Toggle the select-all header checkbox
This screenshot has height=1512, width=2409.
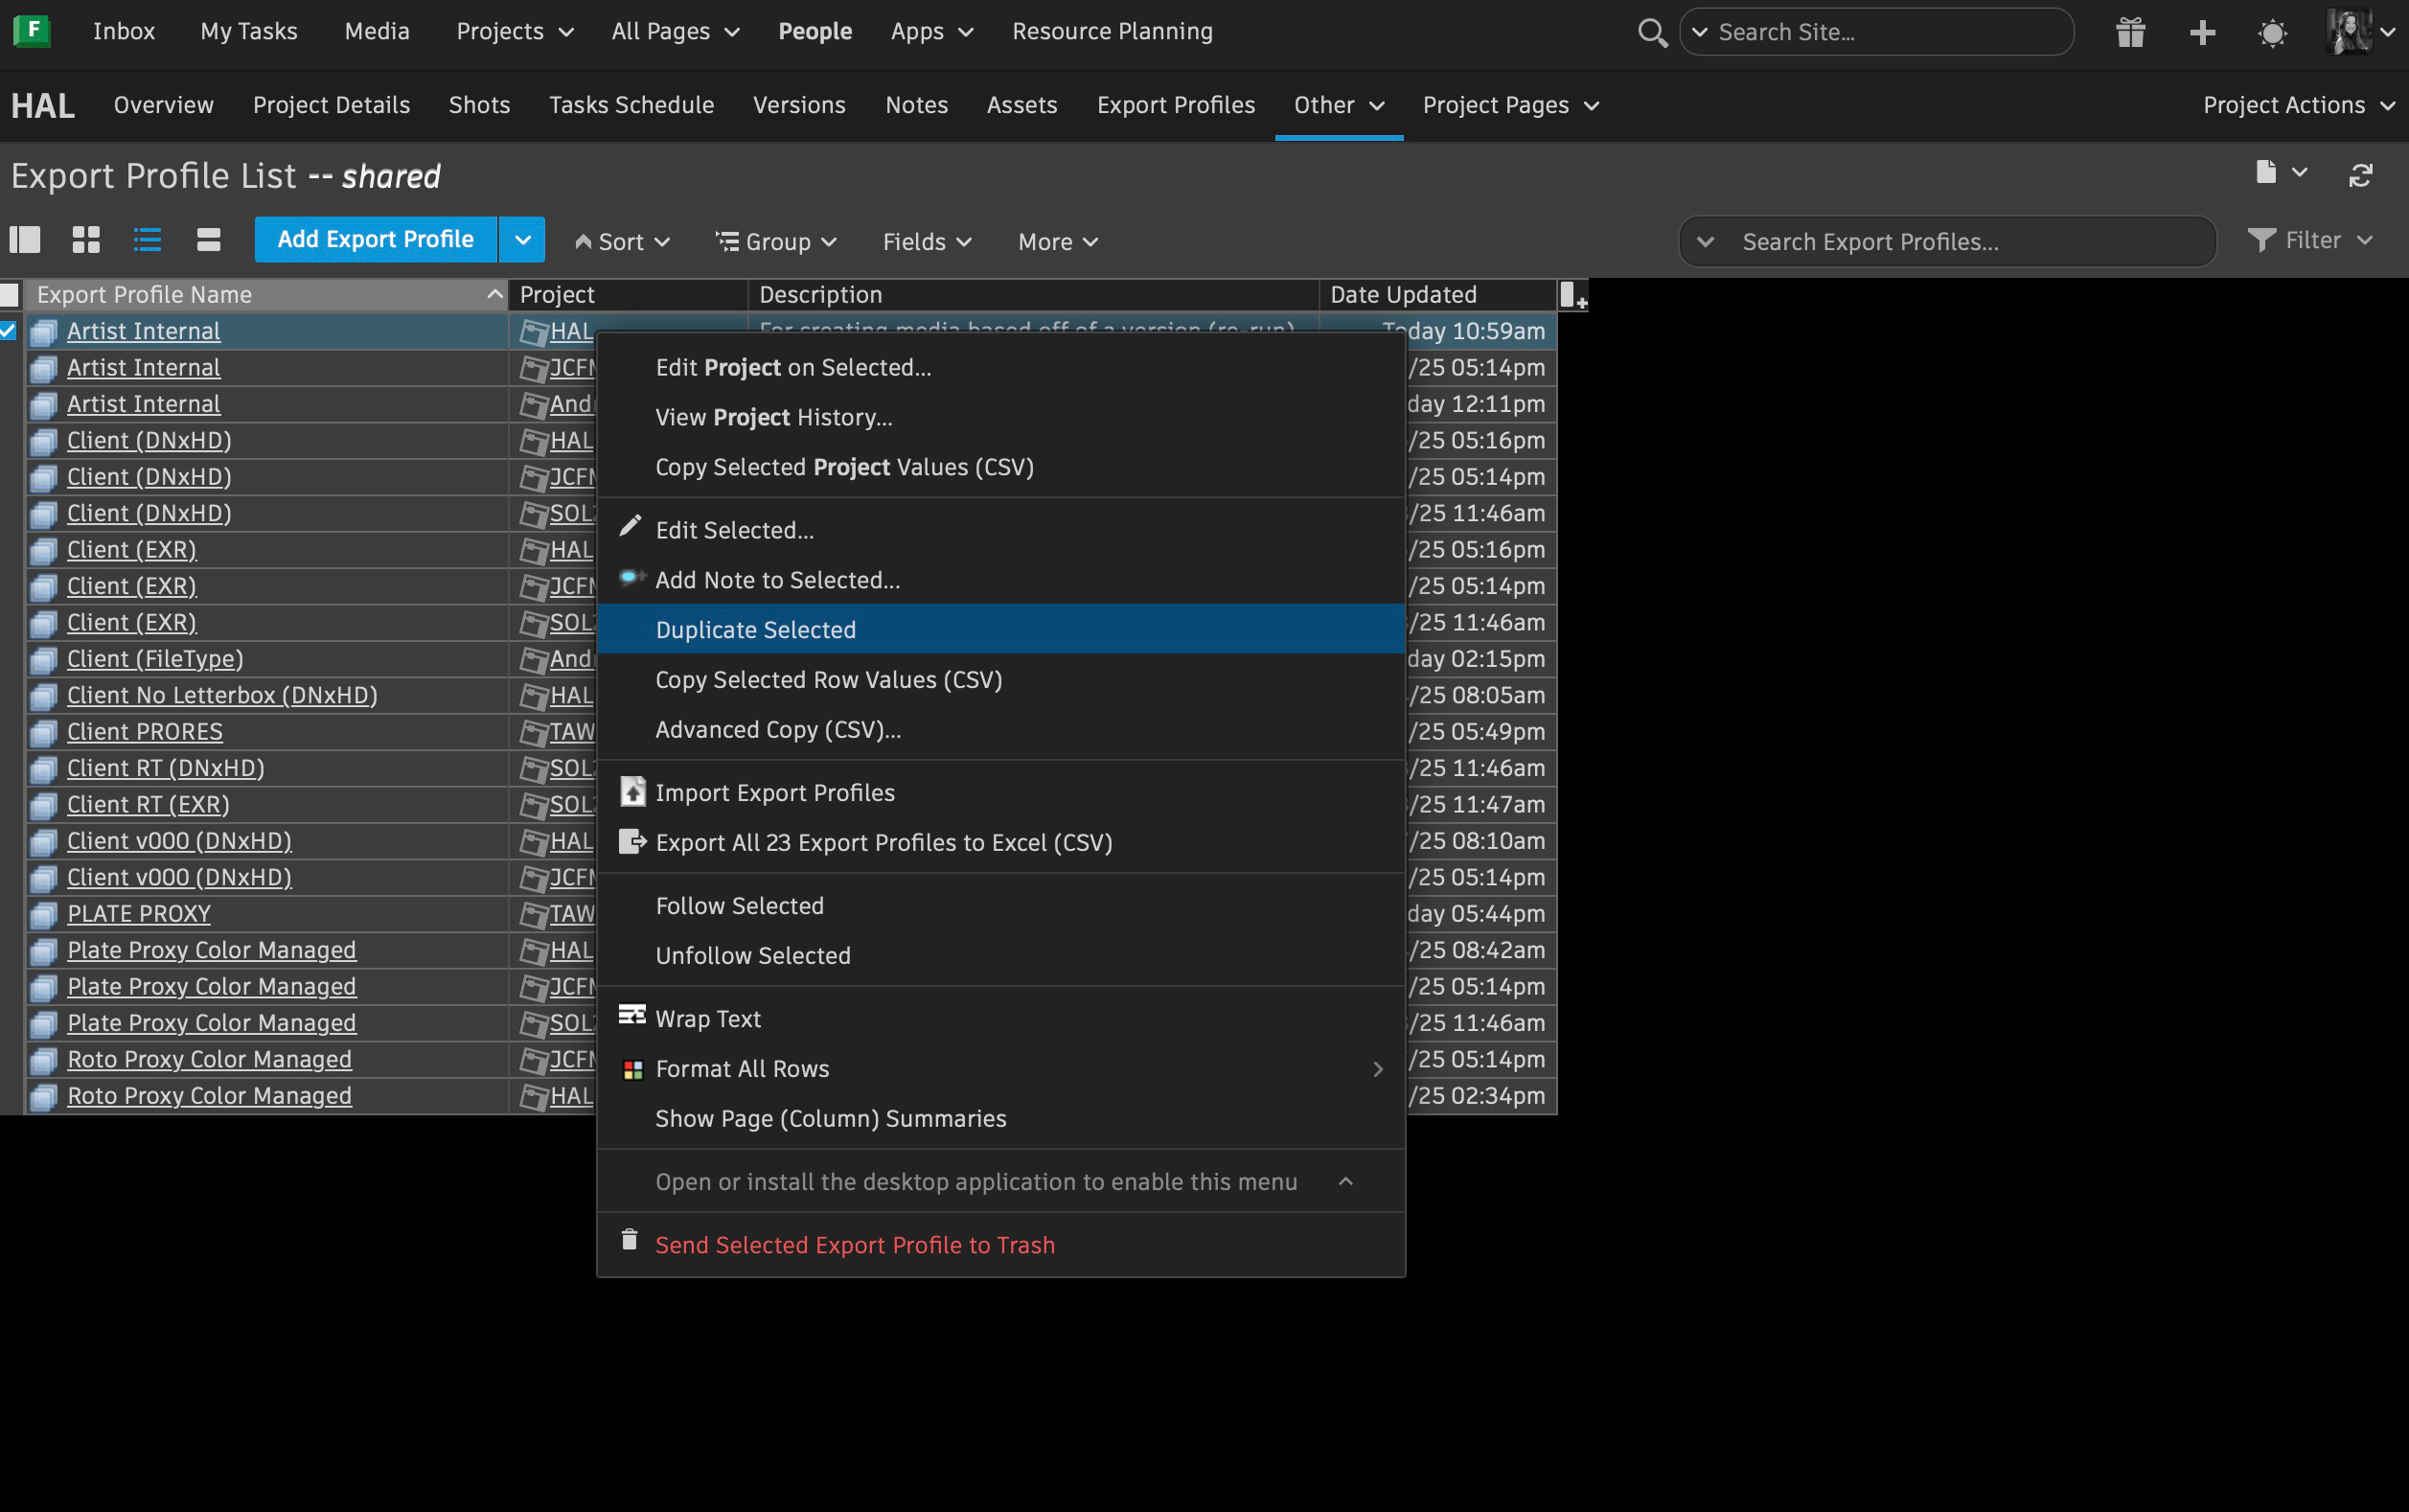(10, 295)
